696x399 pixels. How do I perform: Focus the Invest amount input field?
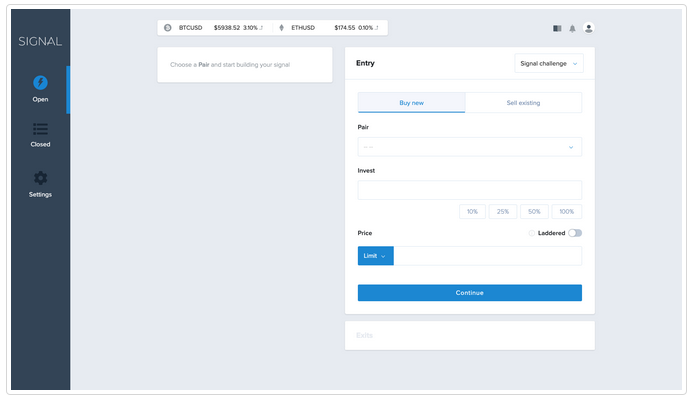(x=470, y=190)
